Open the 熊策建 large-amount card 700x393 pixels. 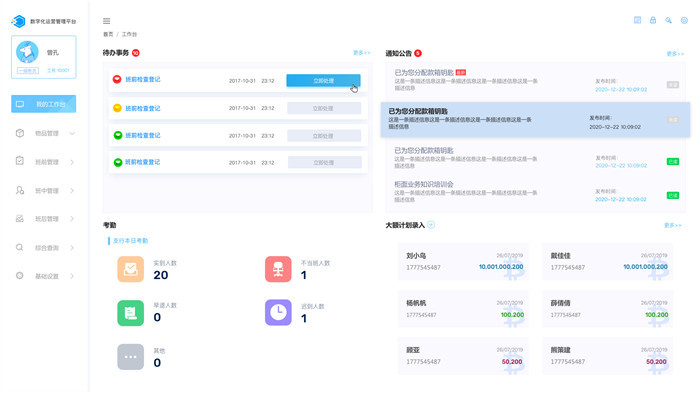[x=608, y=356]
